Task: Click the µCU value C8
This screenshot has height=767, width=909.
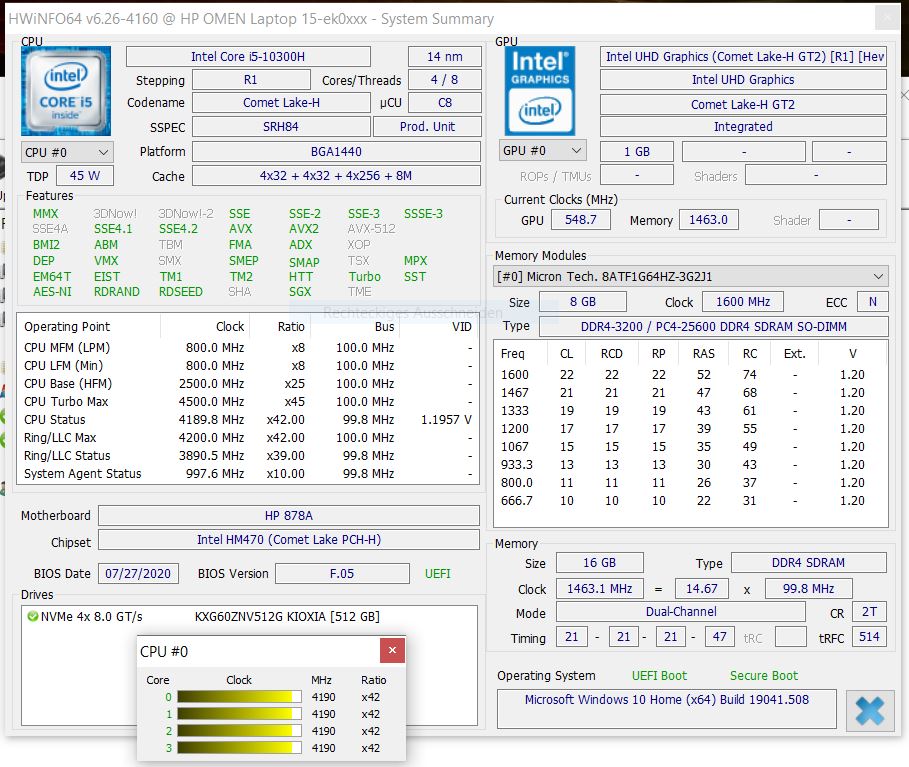Action: [445, 103]
